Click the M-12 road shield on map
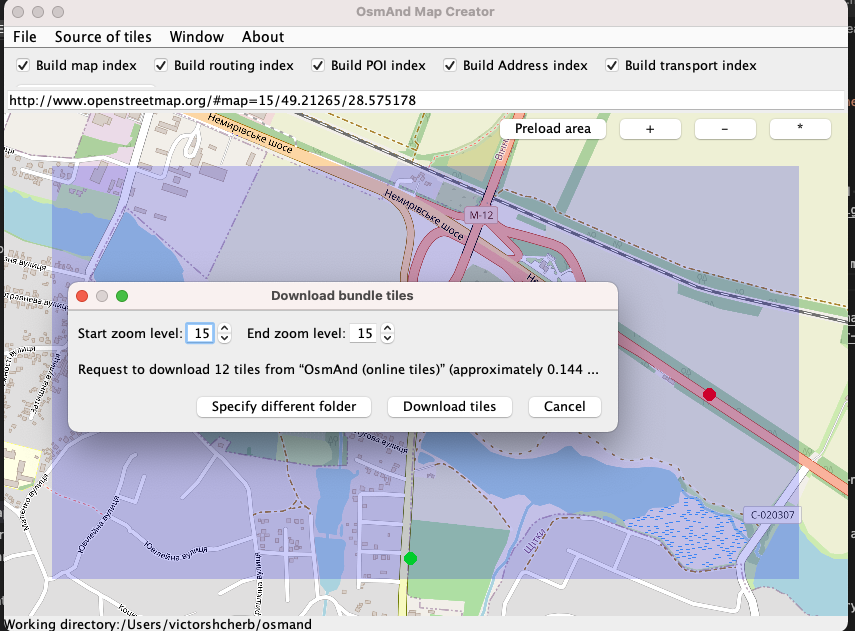The width and height of the screenshot is (855, 631). tap(479, 215)
